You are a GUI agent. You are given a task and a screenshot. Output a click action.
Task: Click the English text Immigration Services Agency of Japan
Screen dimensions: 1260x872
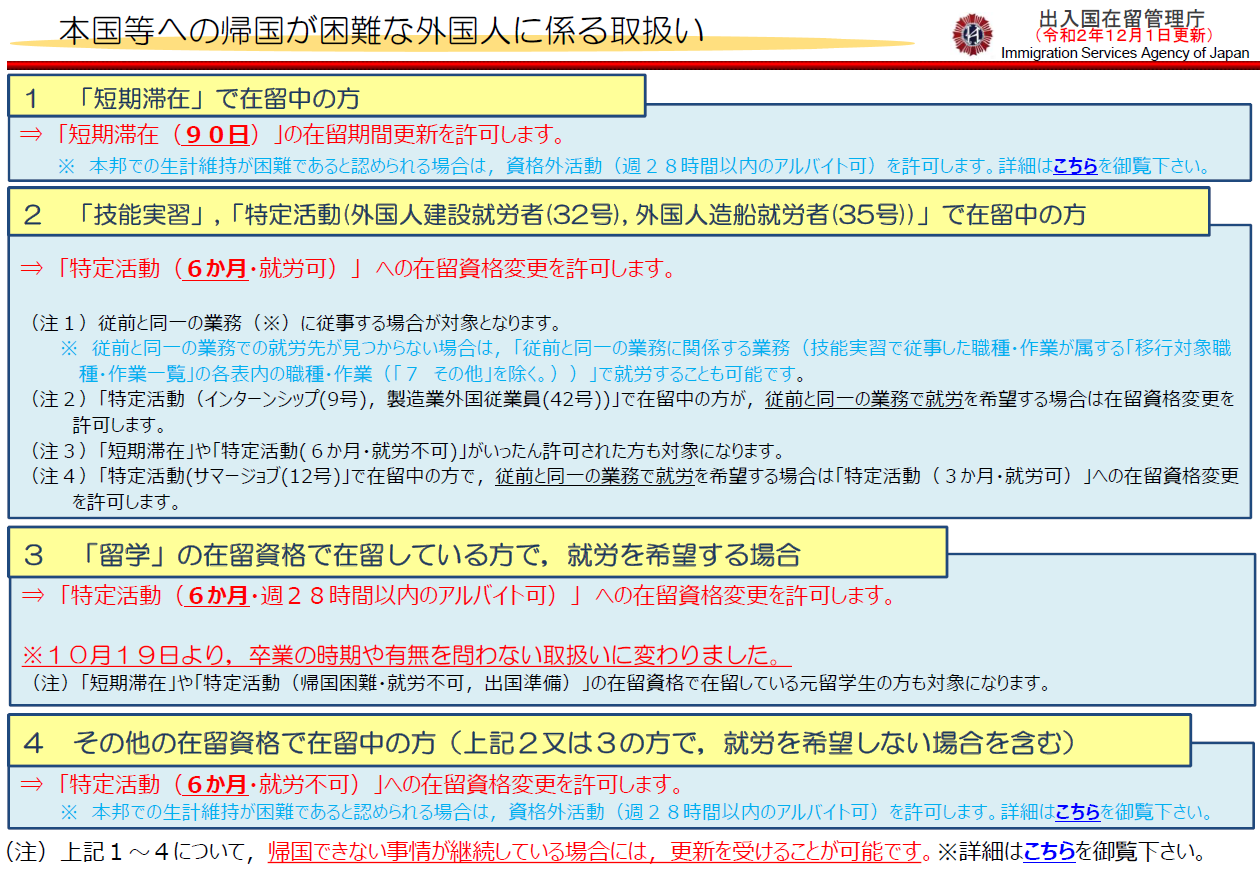pyautogui.click(x=1124, y=53)
